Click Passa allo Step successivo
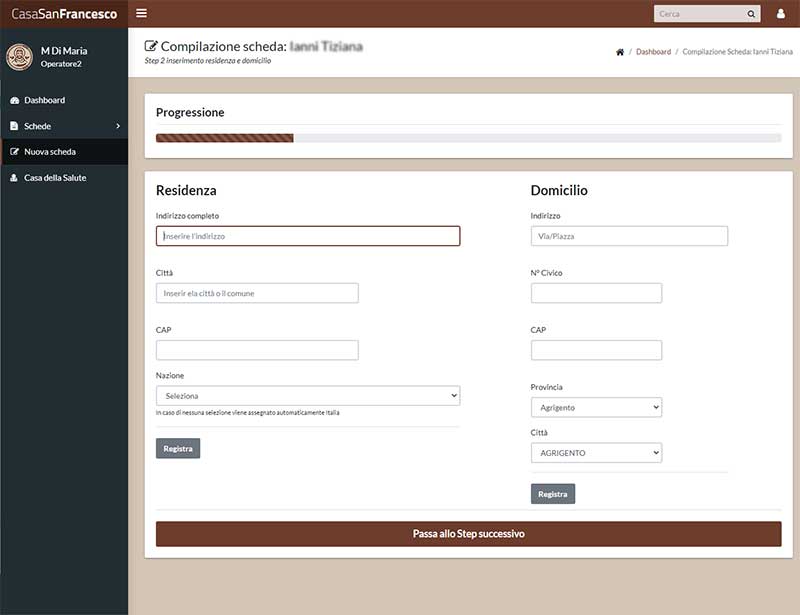Screen dimensions: 800x615 pos(468,534)
